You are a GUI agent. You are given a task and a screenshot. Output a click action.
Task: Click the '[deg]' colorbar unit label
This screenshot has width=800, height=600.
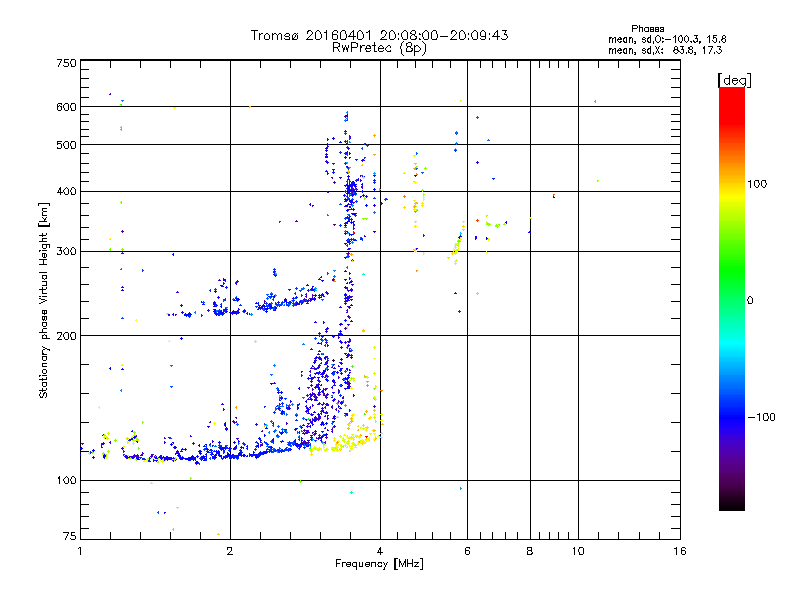tap(734, 80)
